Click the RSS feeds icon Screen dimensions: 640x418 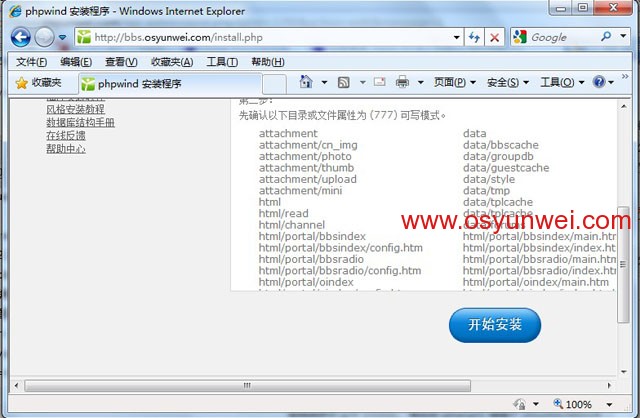344,82
